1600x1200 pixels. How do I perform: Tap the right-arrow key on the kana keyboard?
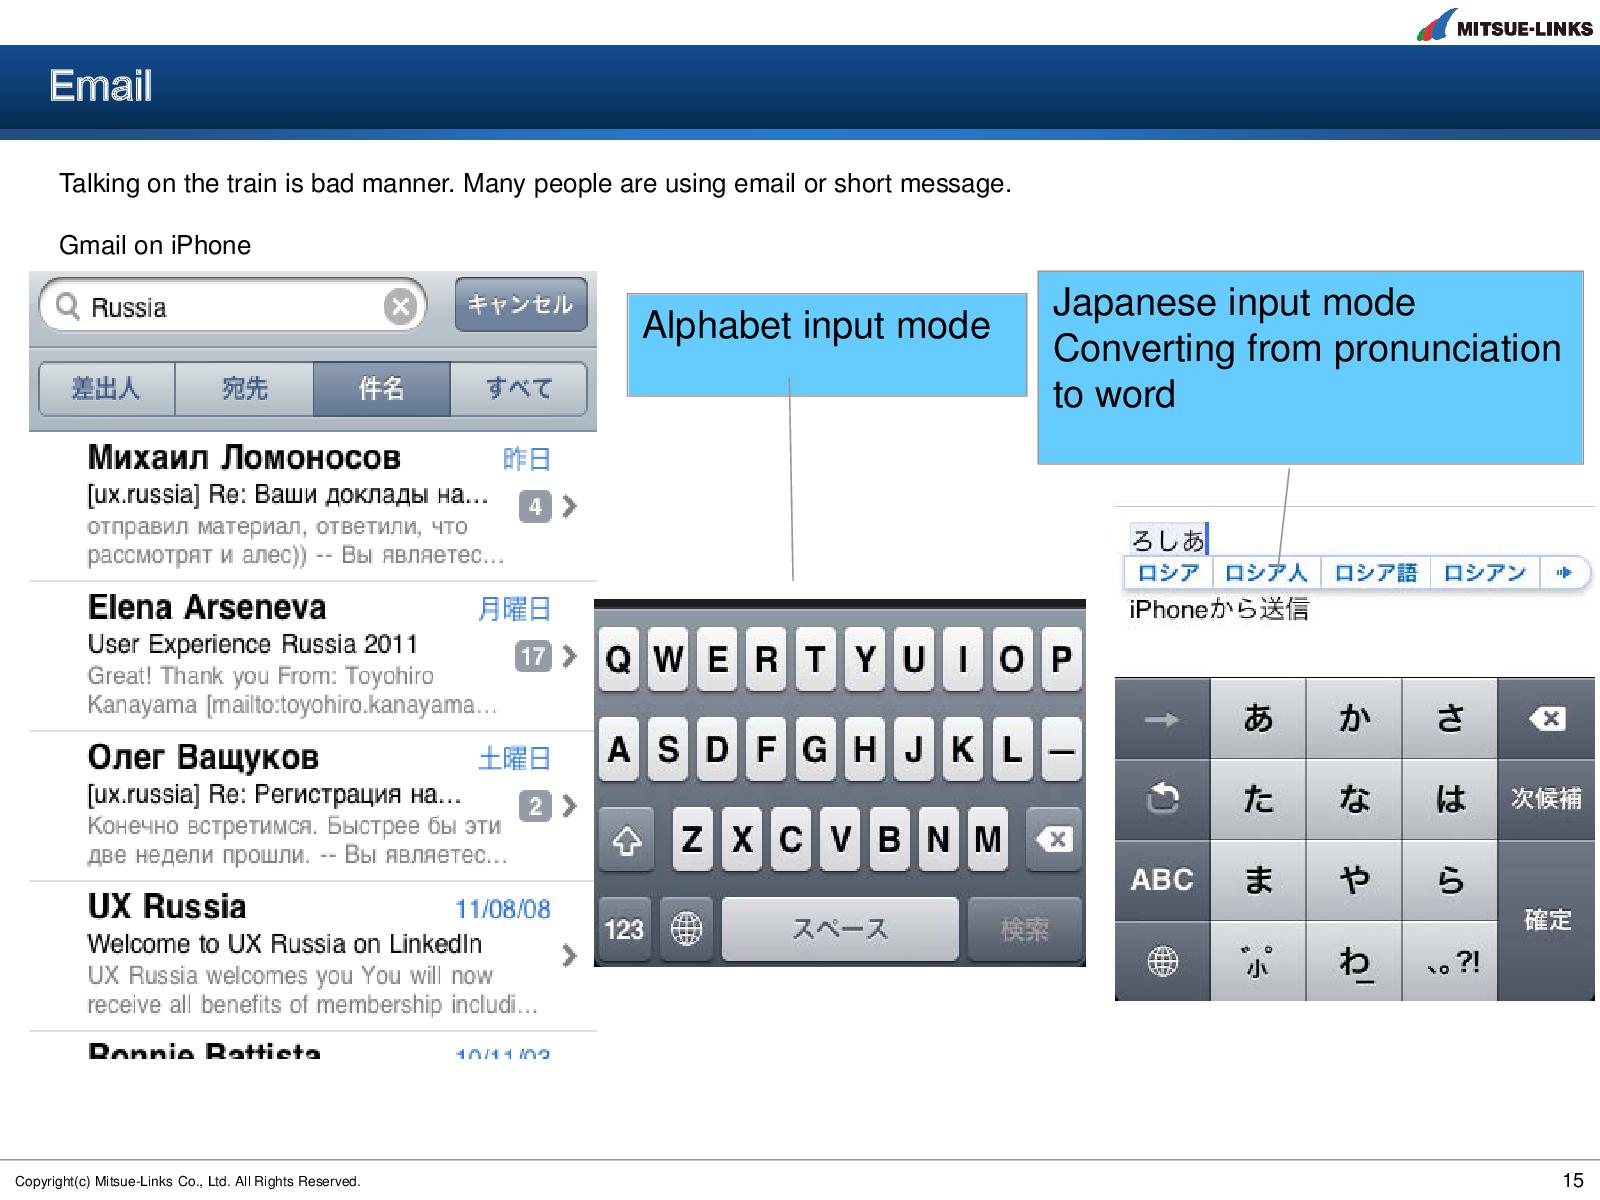(x=1162, y=718)
